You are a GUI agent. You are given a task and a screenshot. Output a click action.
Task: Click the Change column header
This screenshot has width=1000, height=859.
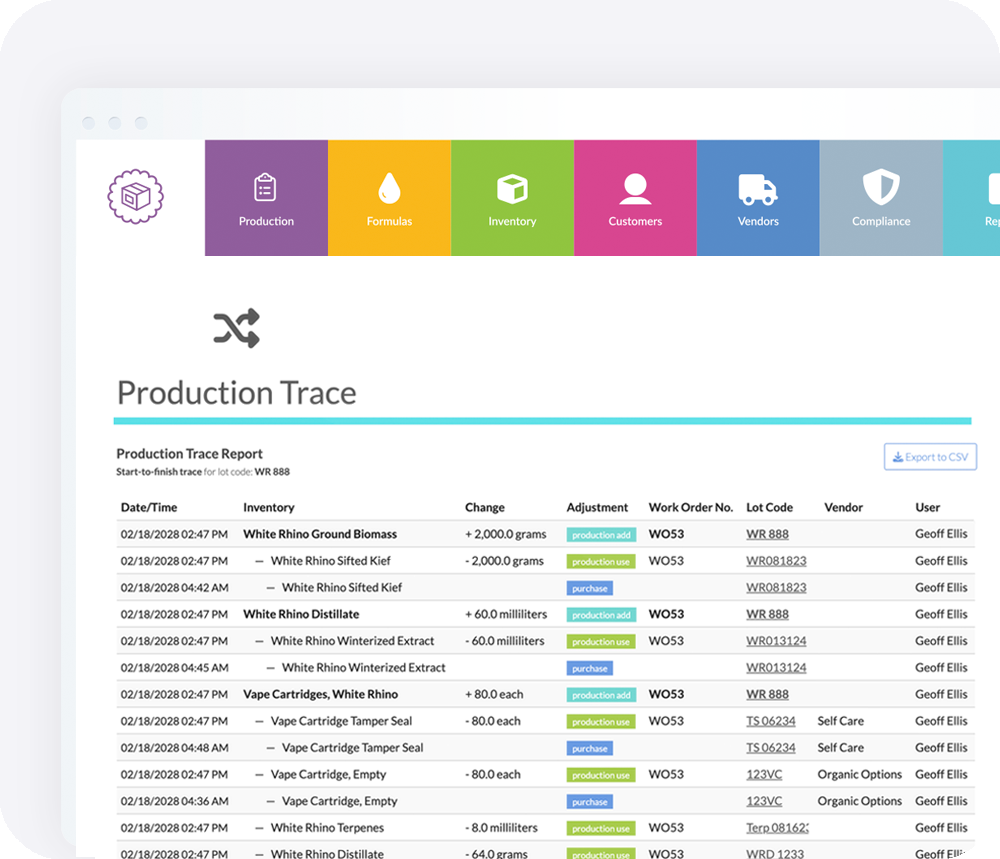(x=485, y=508)
